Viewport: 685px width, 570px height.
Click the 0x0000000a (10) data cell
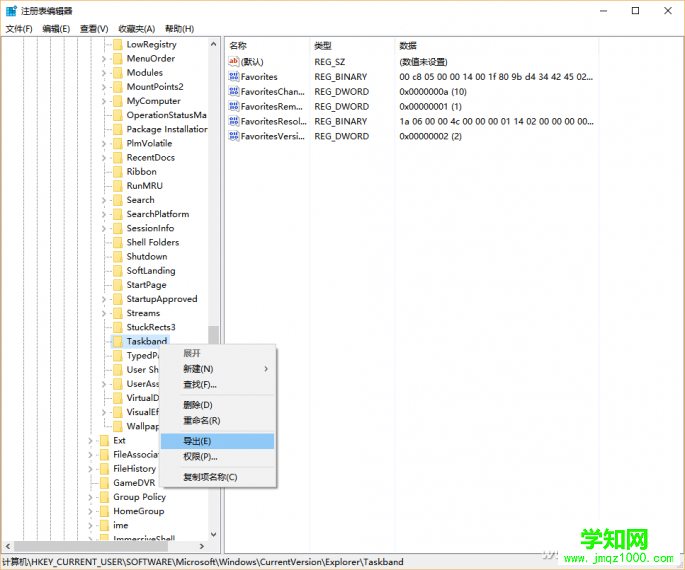tap(433, 91)
